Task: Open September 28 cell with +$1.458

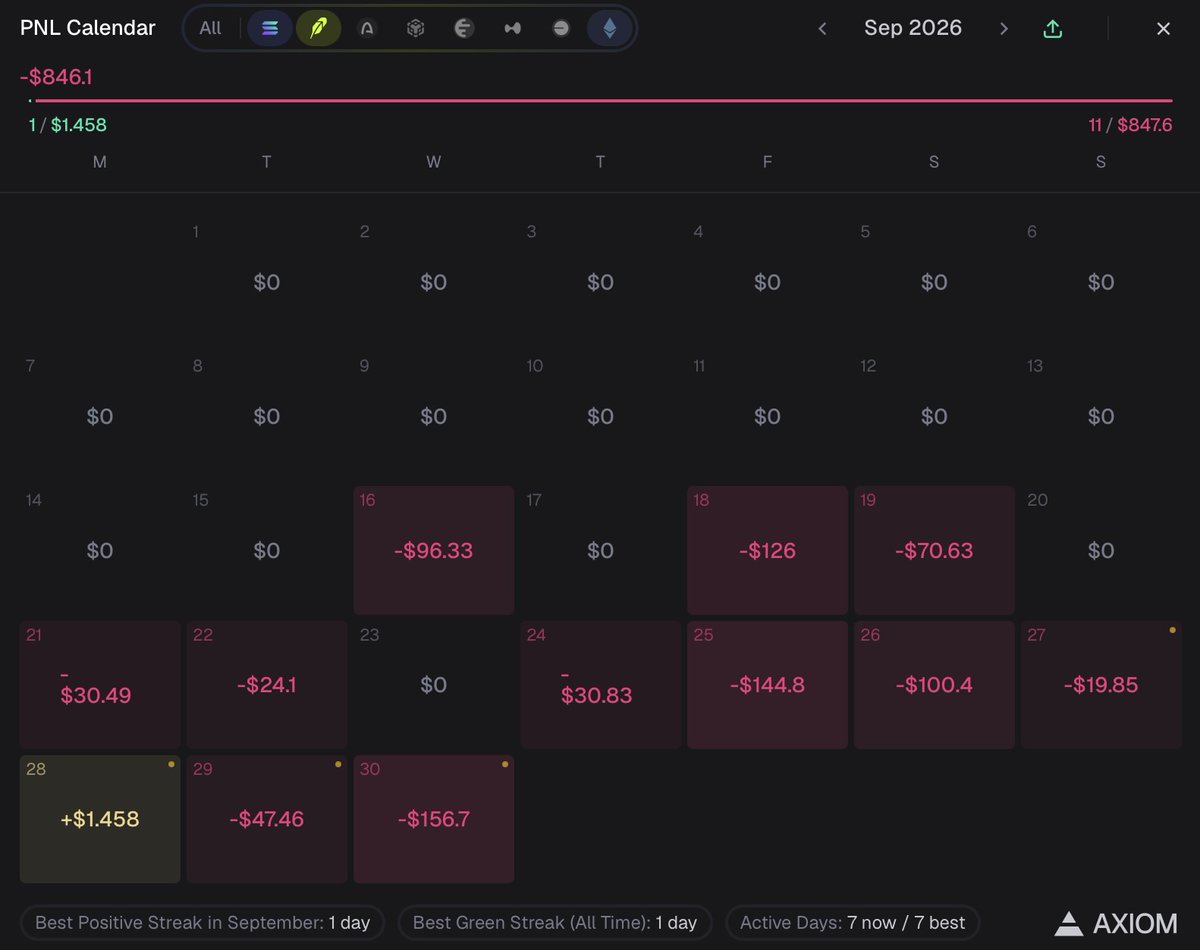Action: [100, 819]
